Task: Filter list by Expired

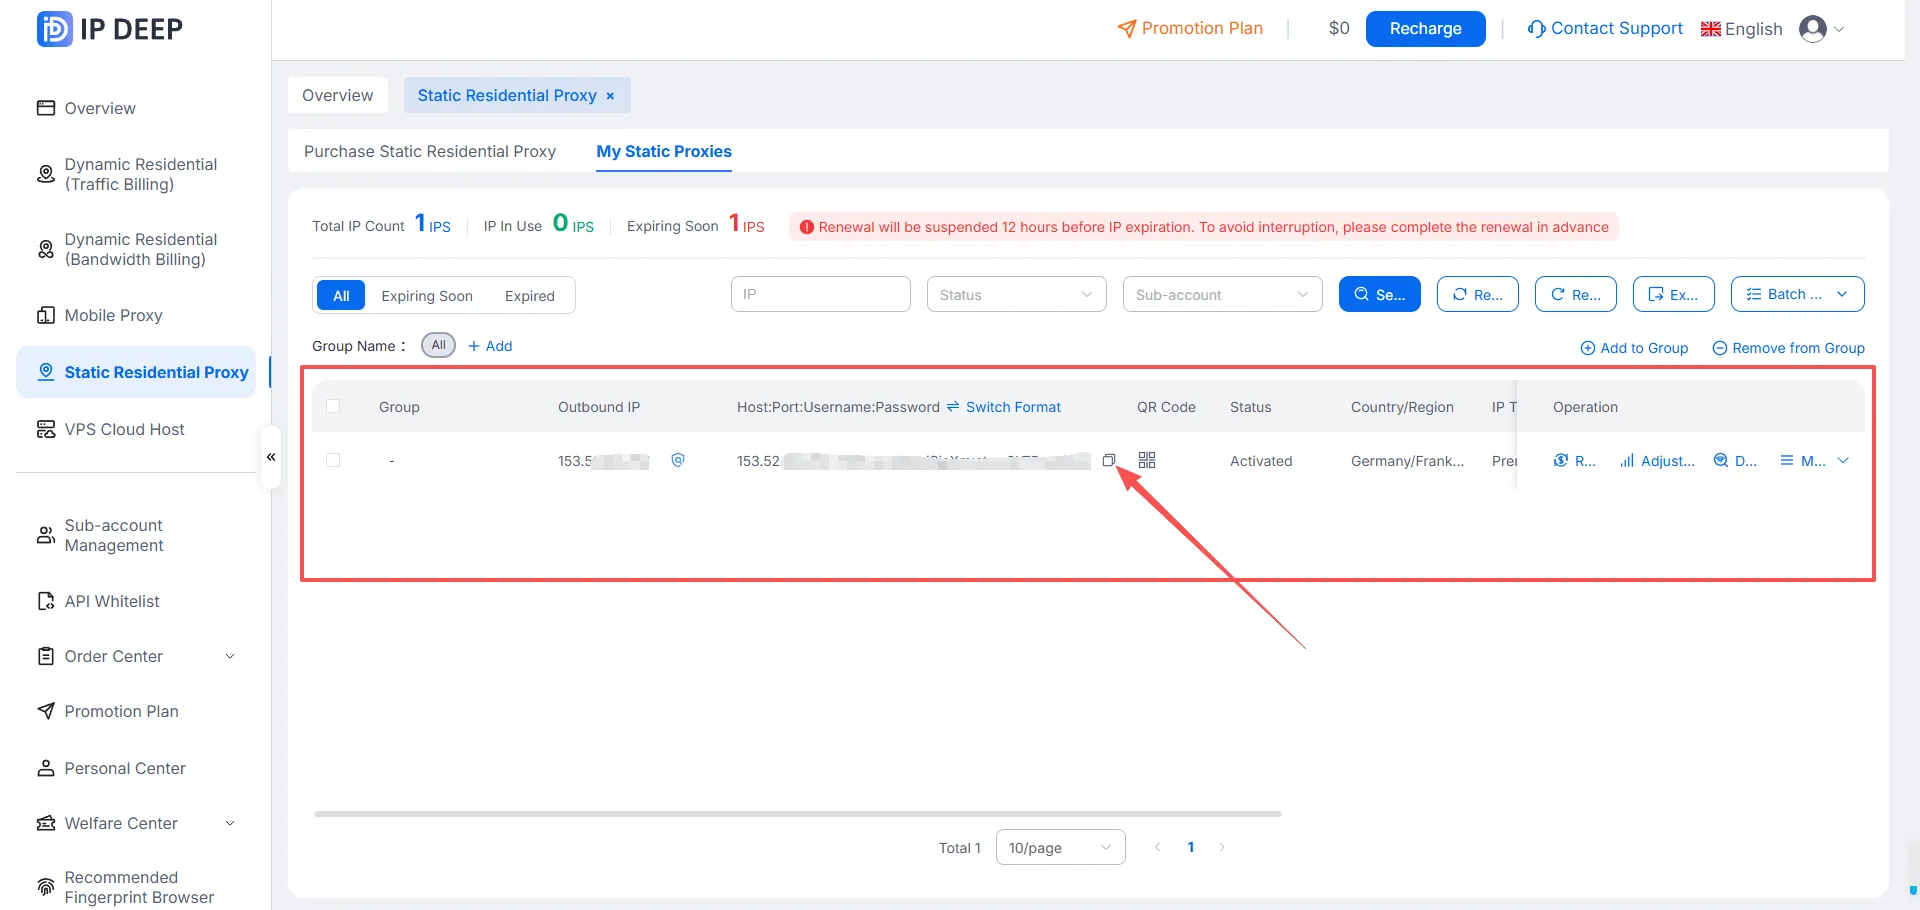Action: pos(529,296)
